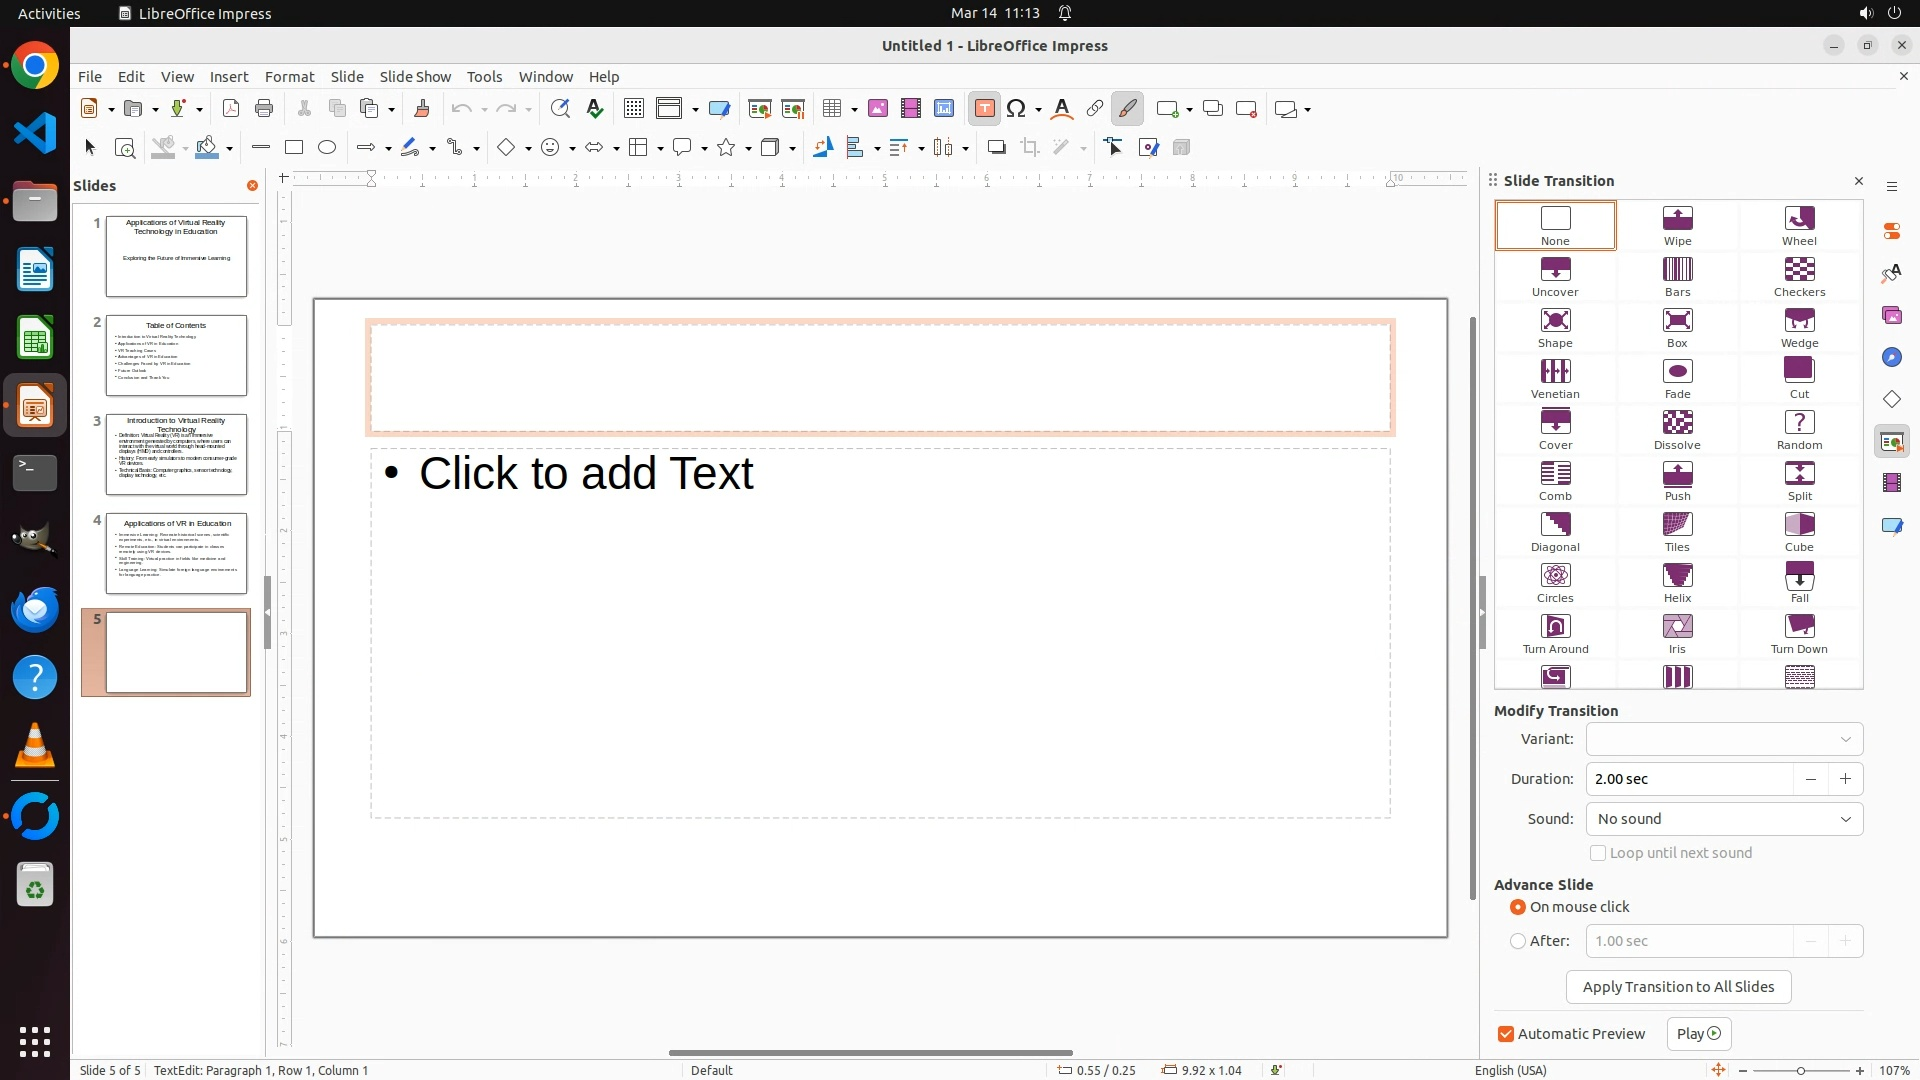Select the Wipe slide transition
The image size is (1920, 1080).
[1677, 225]
